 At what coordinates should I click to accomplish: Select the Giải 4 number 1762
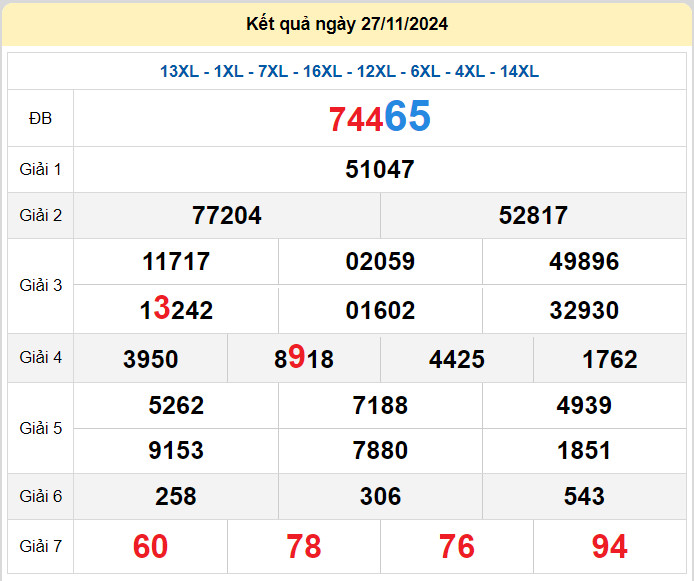610,359
